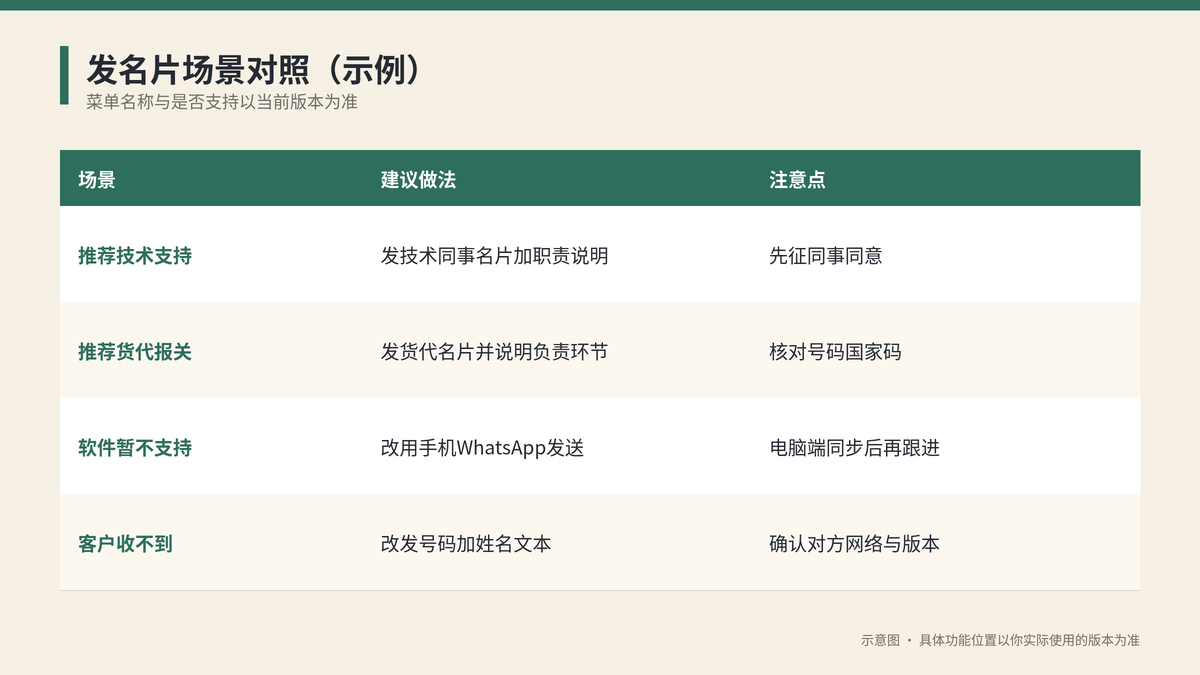
Task: Click cell 先征同事同意
Action: pos(826,255)
